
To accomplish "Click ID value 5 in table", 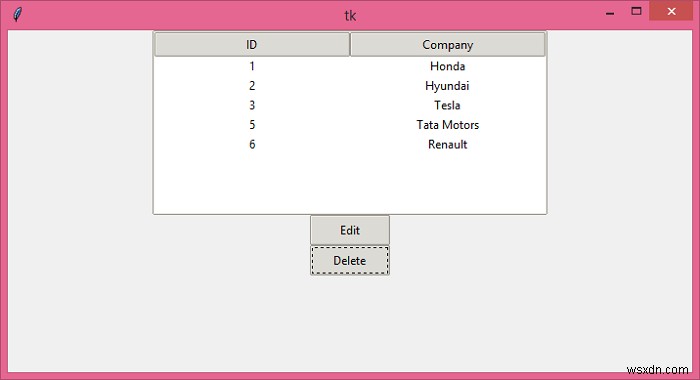I will pos(252,125).
